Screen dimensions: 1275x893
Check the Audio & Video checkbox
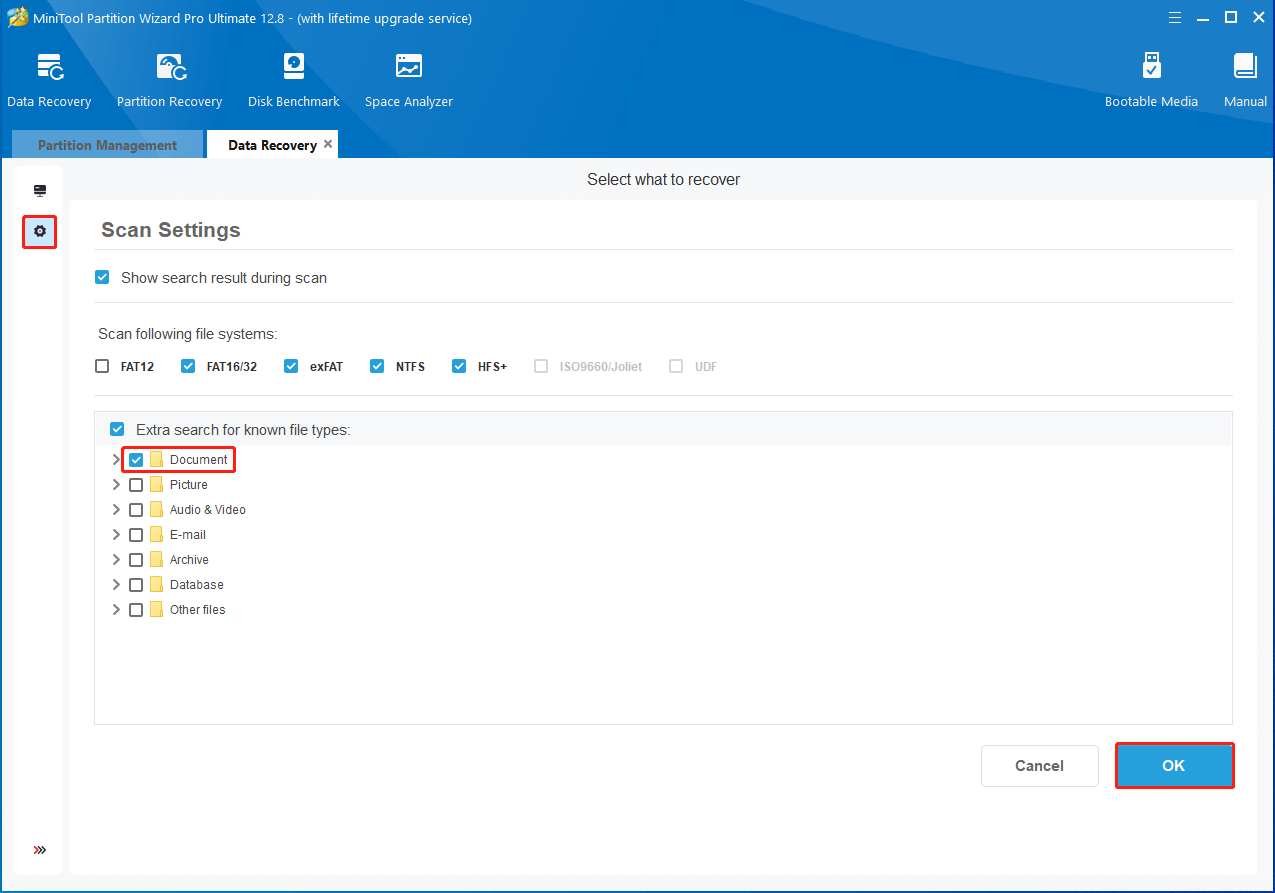[136, 510]
